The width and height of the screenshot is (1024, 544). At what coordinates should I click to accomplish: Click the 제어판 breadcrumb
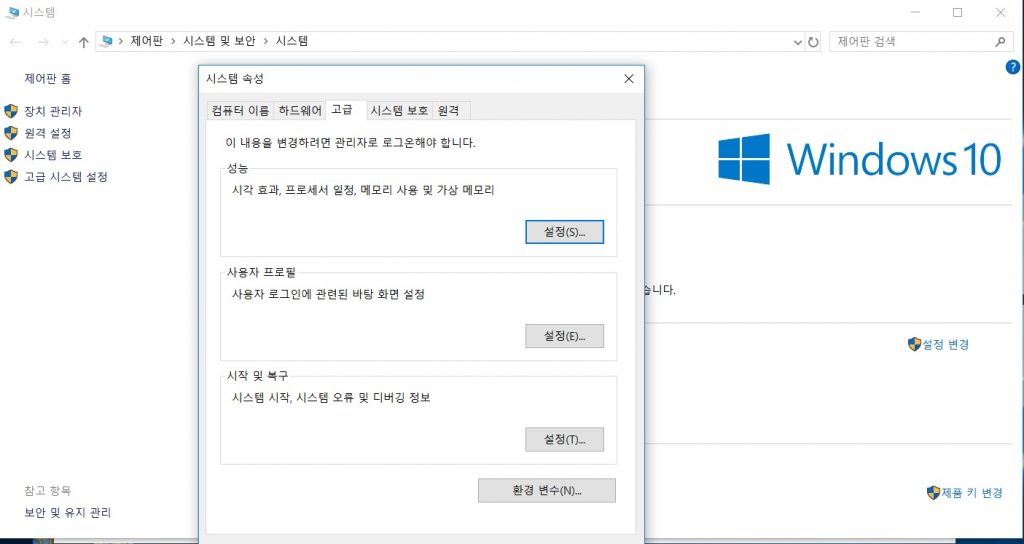[146, 41]
